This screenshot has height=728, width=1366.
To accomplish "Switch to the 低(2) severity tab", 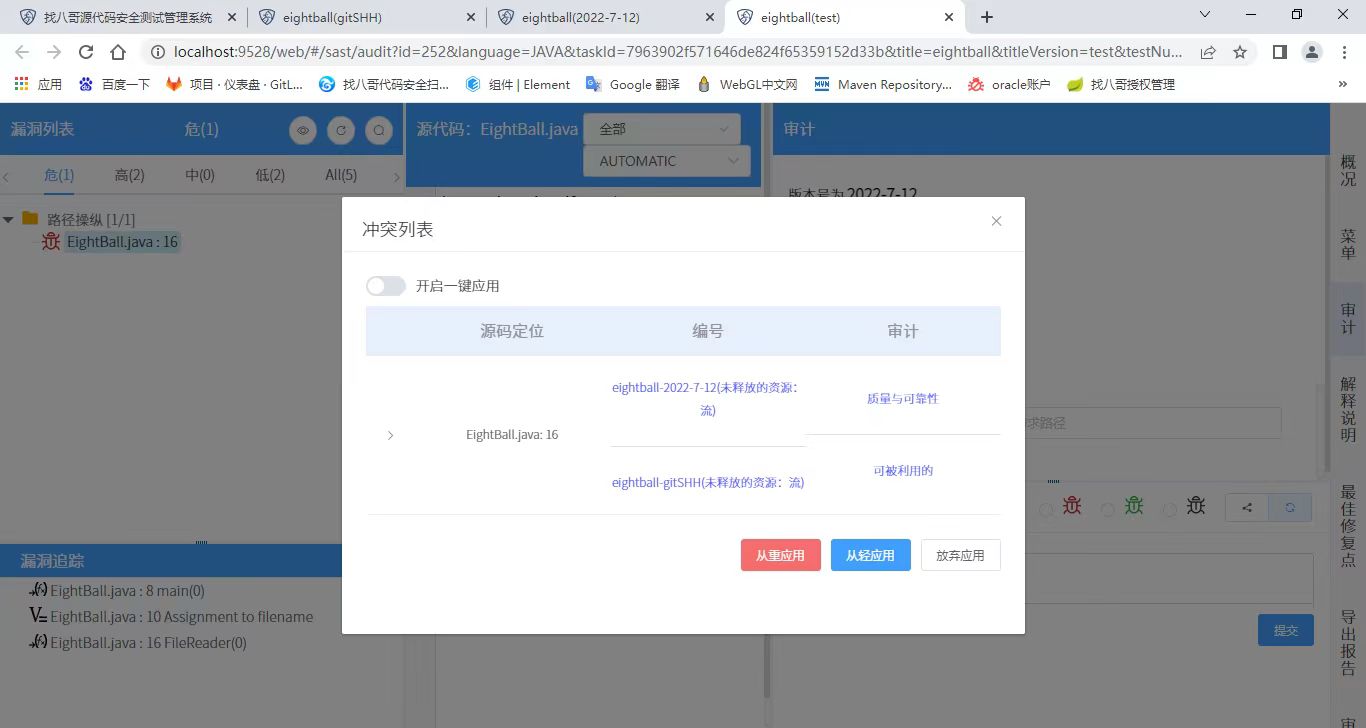I will [270, 175].
